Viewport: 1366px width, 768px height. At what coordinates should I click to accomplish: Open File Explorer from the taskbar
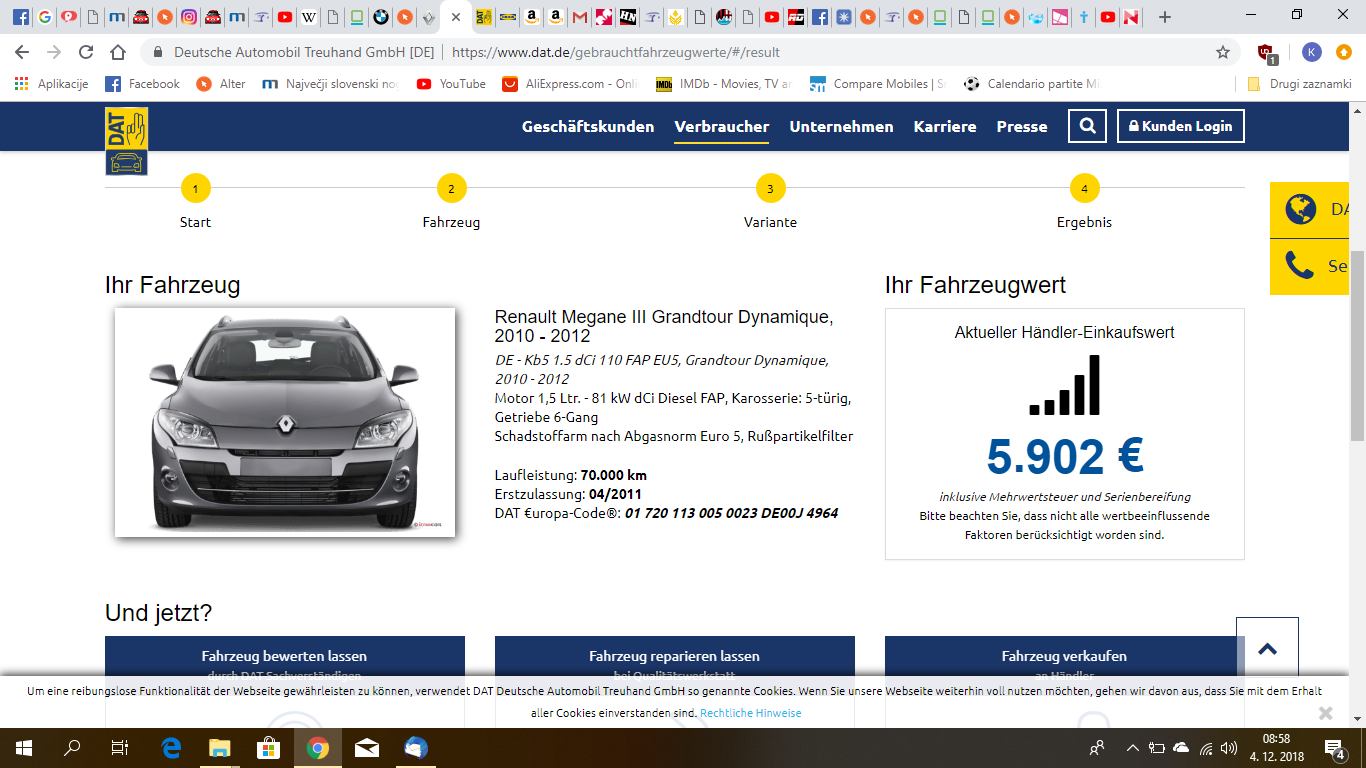click(219, 748)
